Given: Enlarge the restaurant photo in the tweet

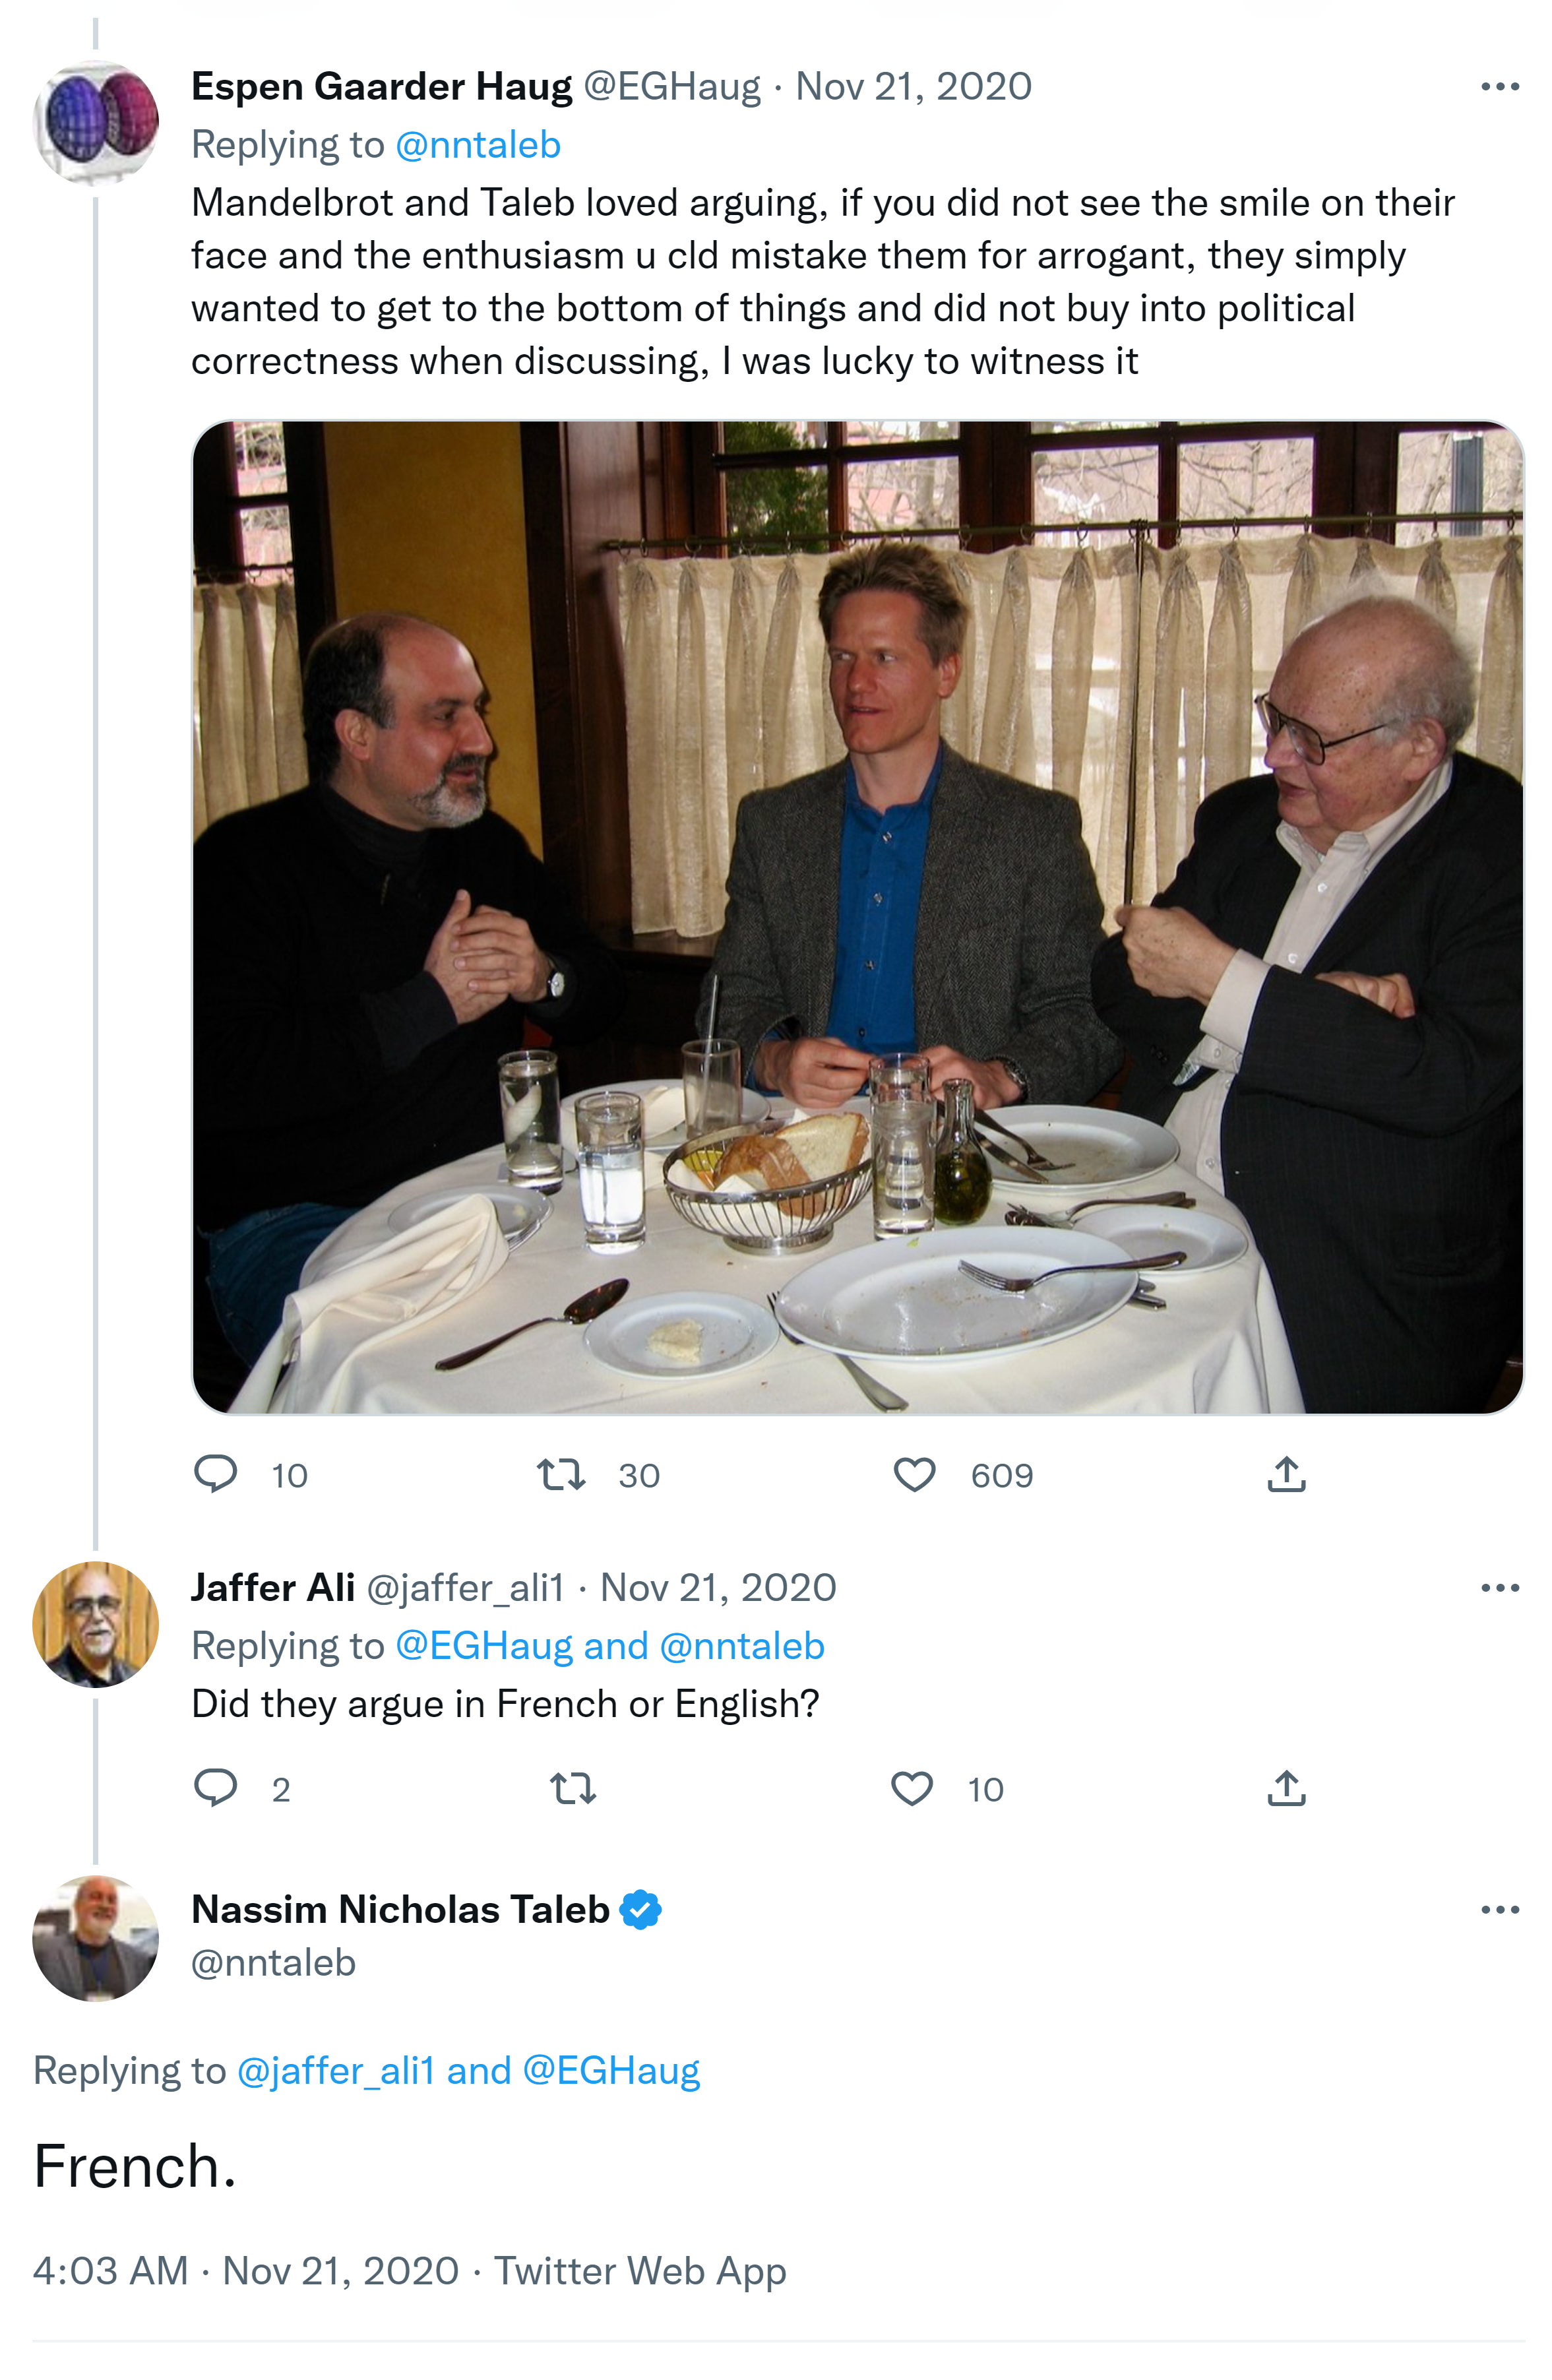Looking at the screenshot, I should coord(857,916).
